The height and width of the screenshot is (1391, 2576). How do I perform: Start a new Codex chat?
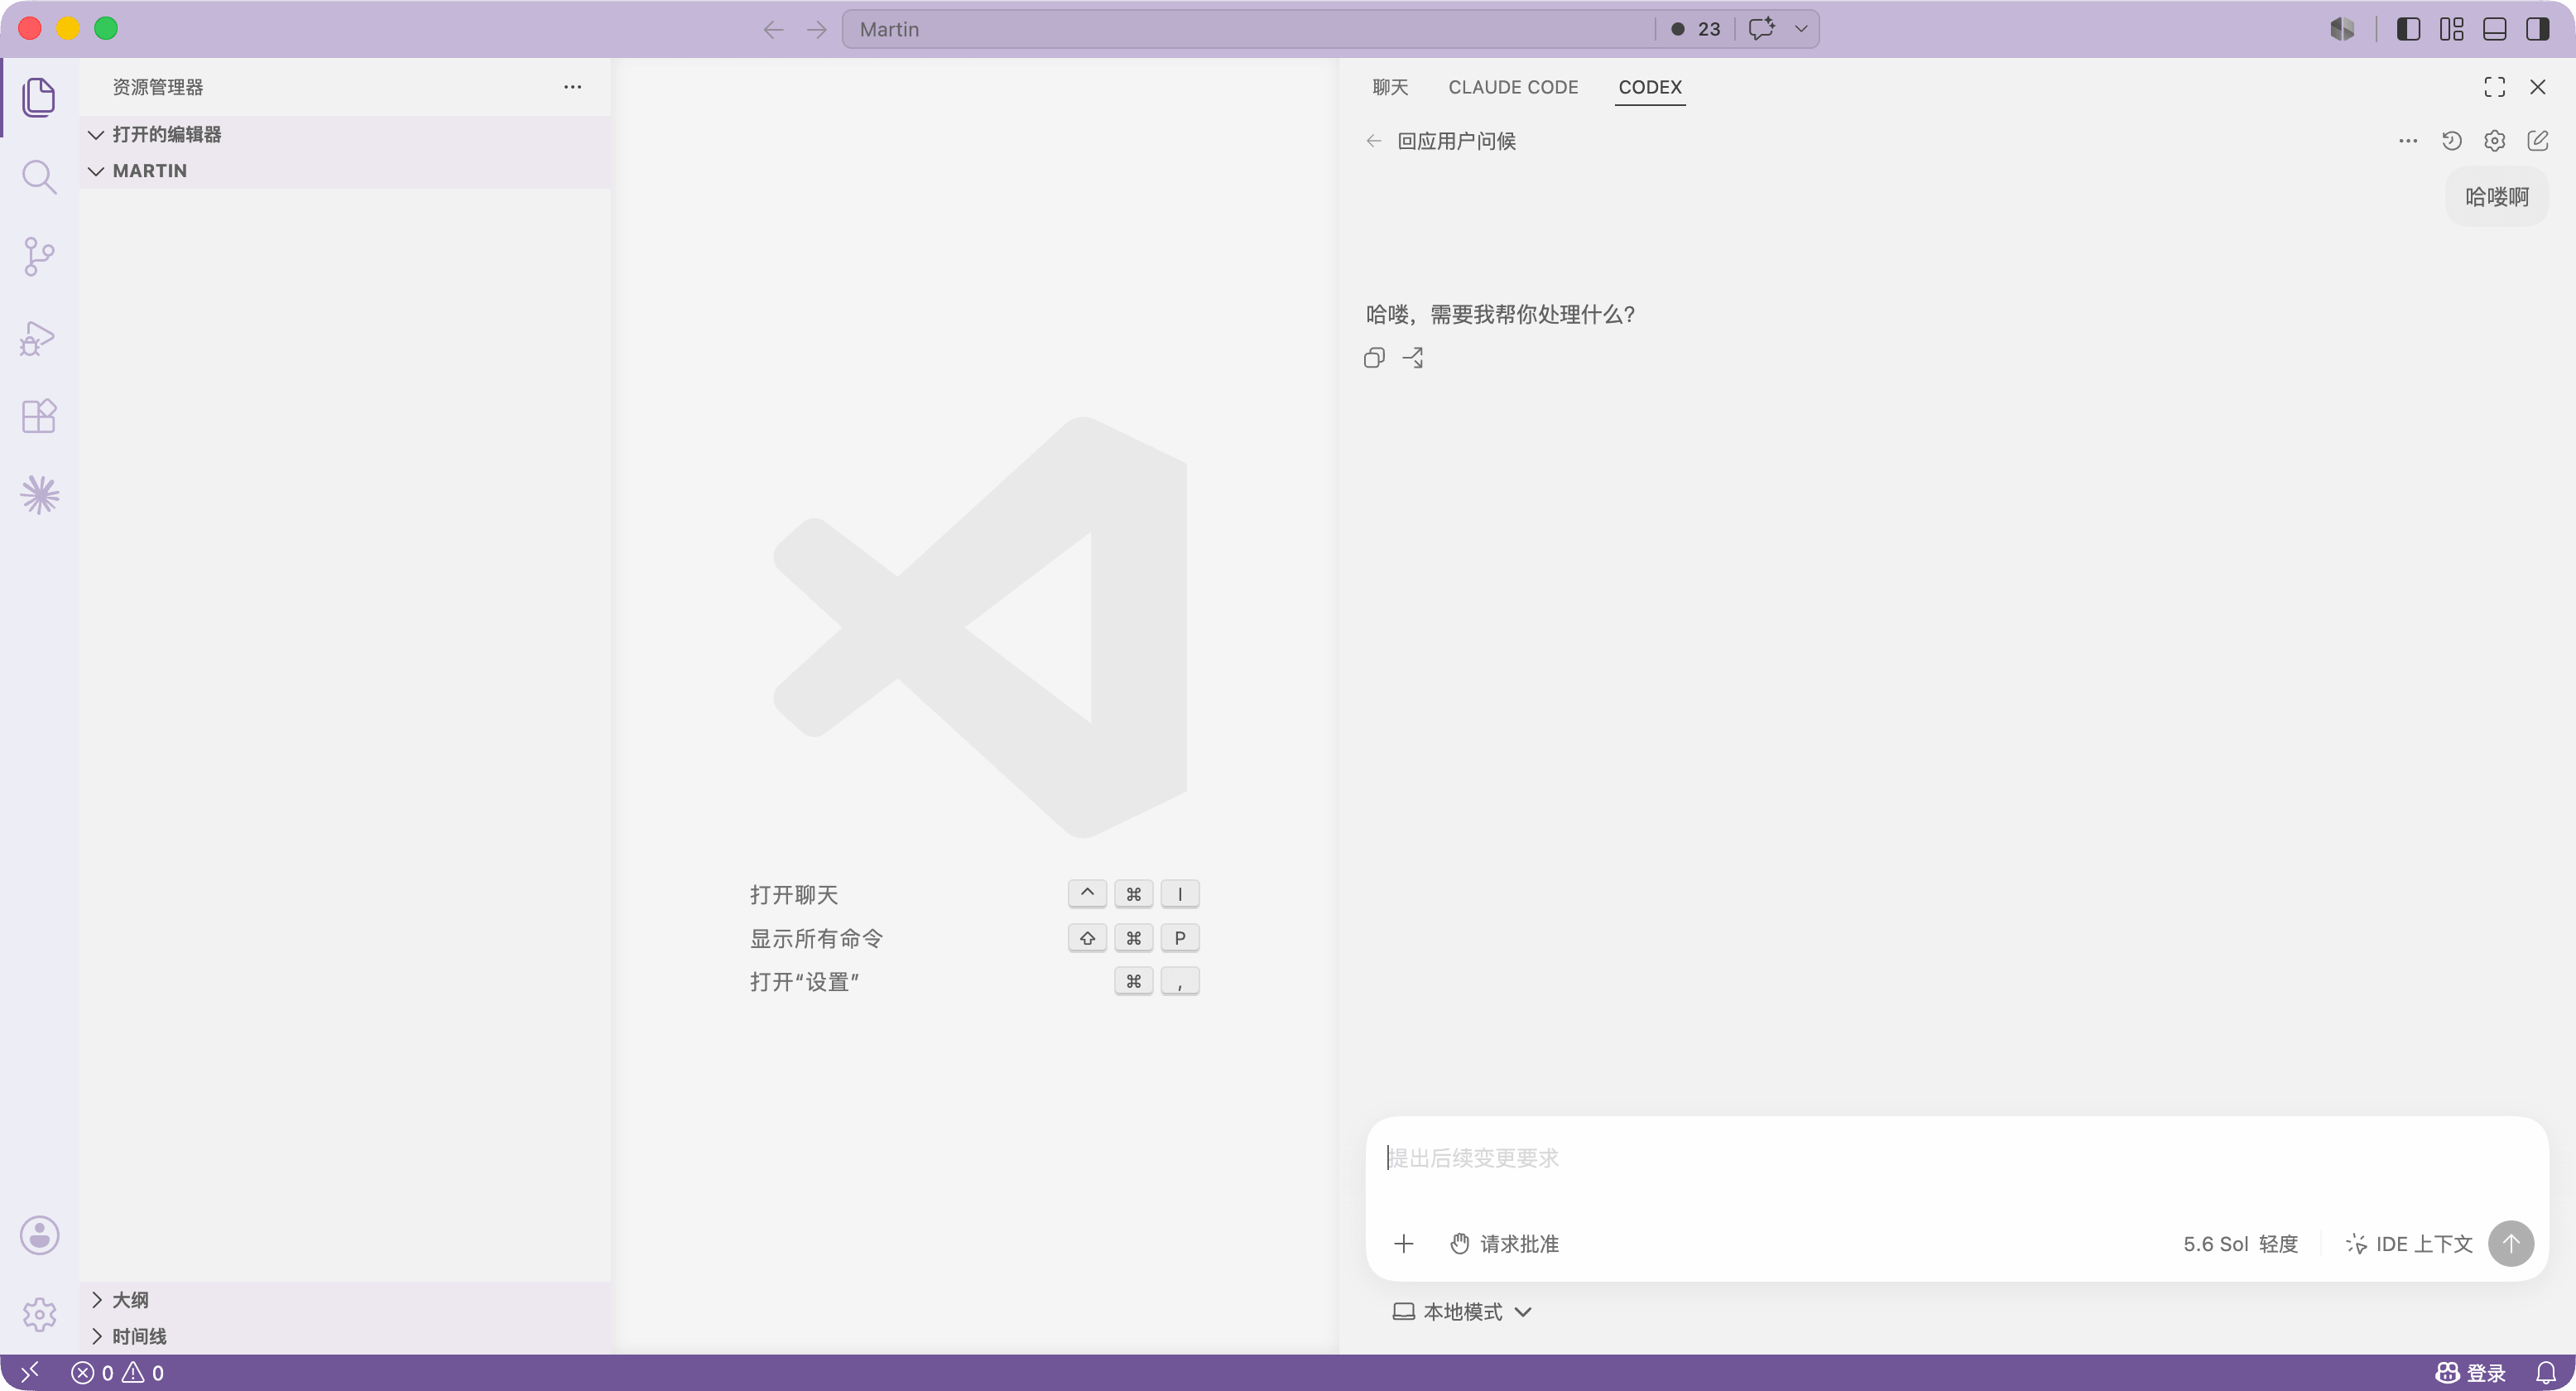(2537, 141)
